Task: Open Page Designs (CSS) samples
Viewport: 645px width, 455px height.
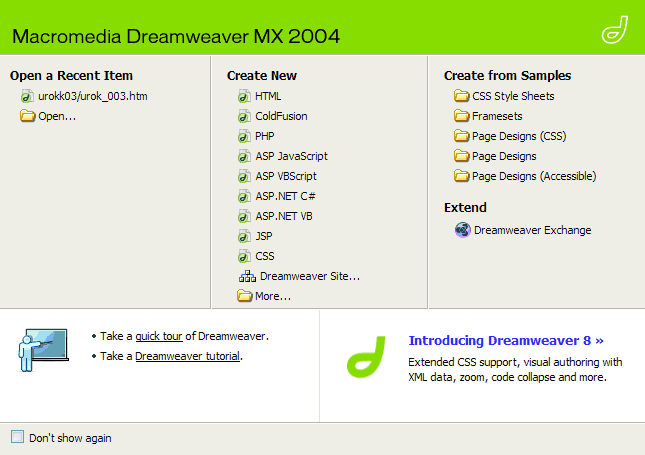Action: [519, 136]
